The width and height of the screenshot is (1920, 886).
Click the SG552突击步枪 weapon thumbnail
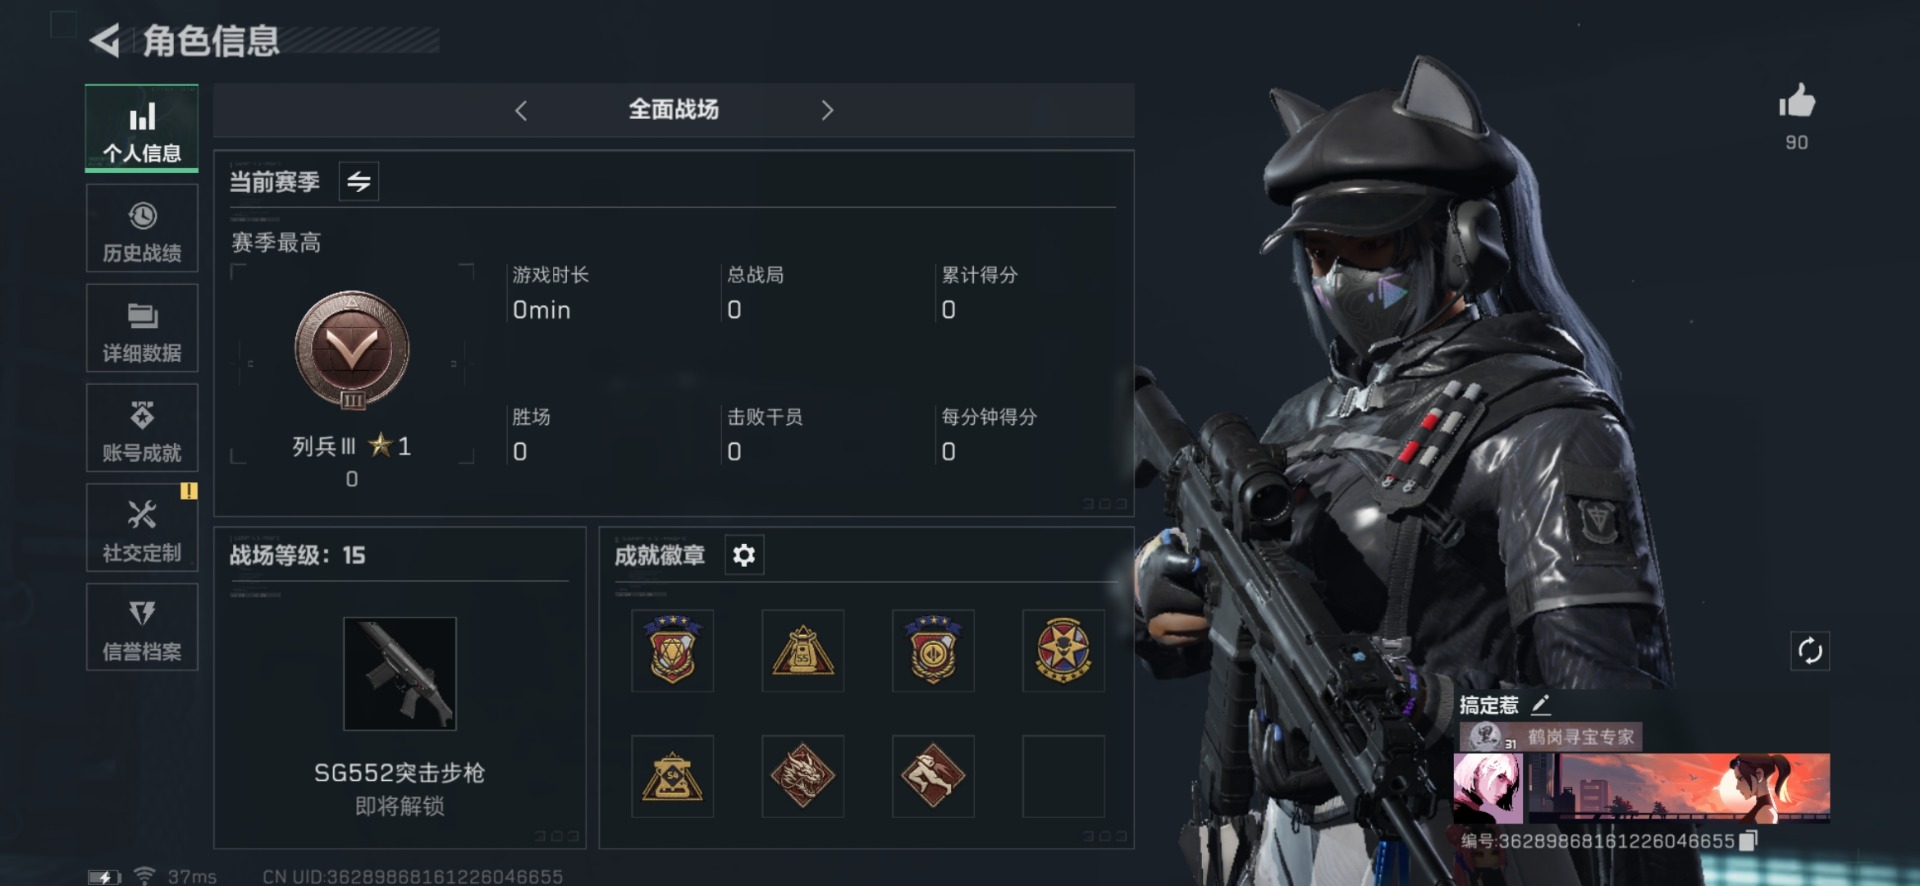tap(400, 673)
